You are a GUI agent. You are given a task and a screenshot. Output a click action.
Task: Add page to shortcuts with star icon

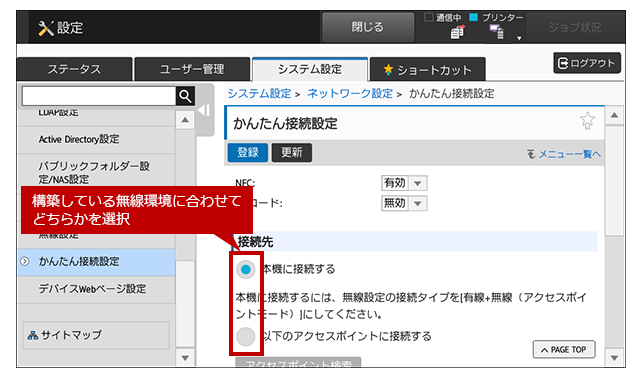[587, 120]
